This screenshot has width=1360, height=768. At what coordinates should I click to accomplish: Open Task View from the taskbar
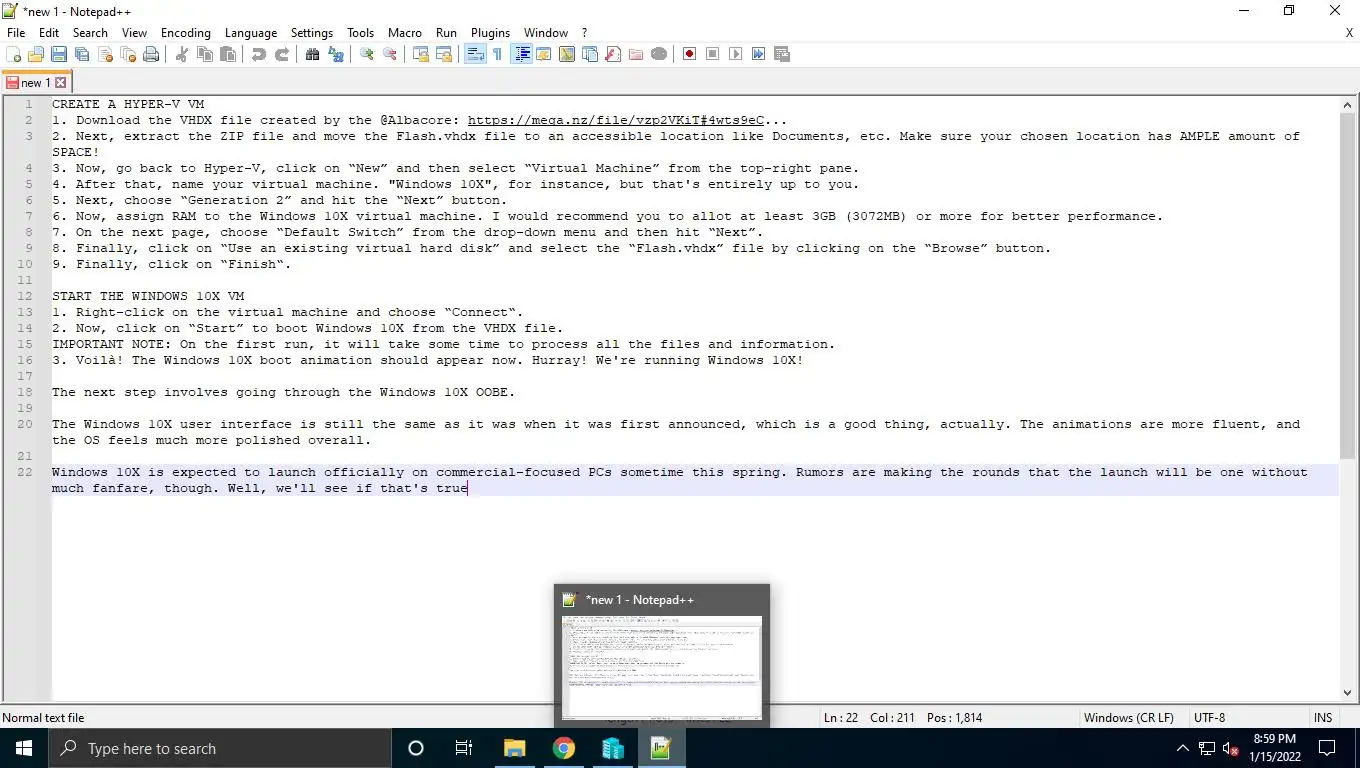[x=464, y=748]
